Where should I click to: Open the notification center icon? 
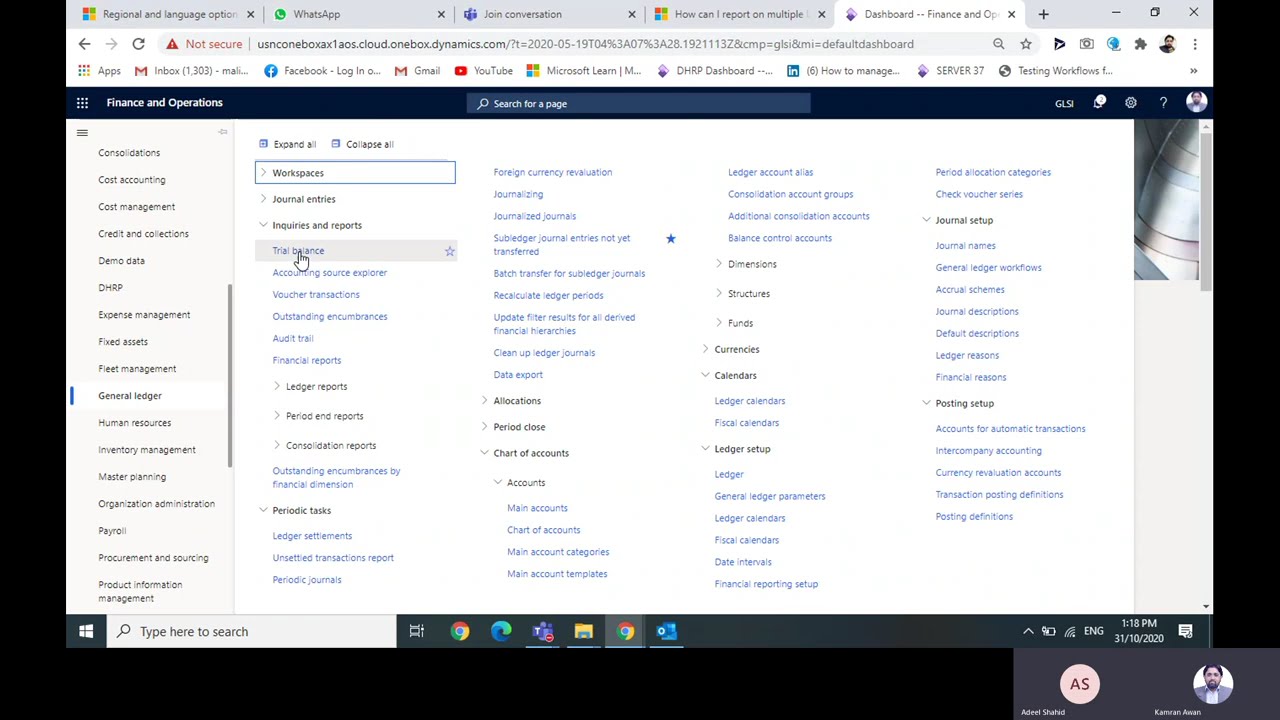[1185, 631]
